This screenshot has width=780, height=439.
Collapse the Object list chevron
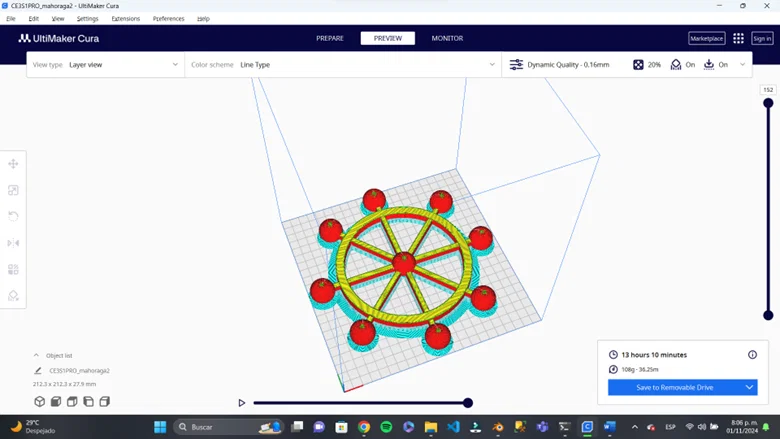click(x=36, y=355)
